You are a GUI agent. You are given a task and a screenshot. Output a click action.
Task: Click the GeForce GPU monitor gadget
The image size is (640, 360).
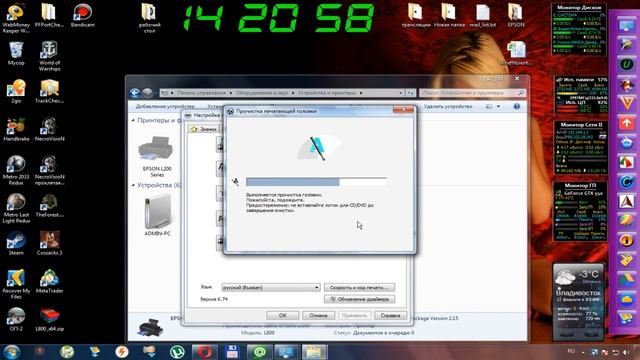pyautogui.click(x=580, y=212)
